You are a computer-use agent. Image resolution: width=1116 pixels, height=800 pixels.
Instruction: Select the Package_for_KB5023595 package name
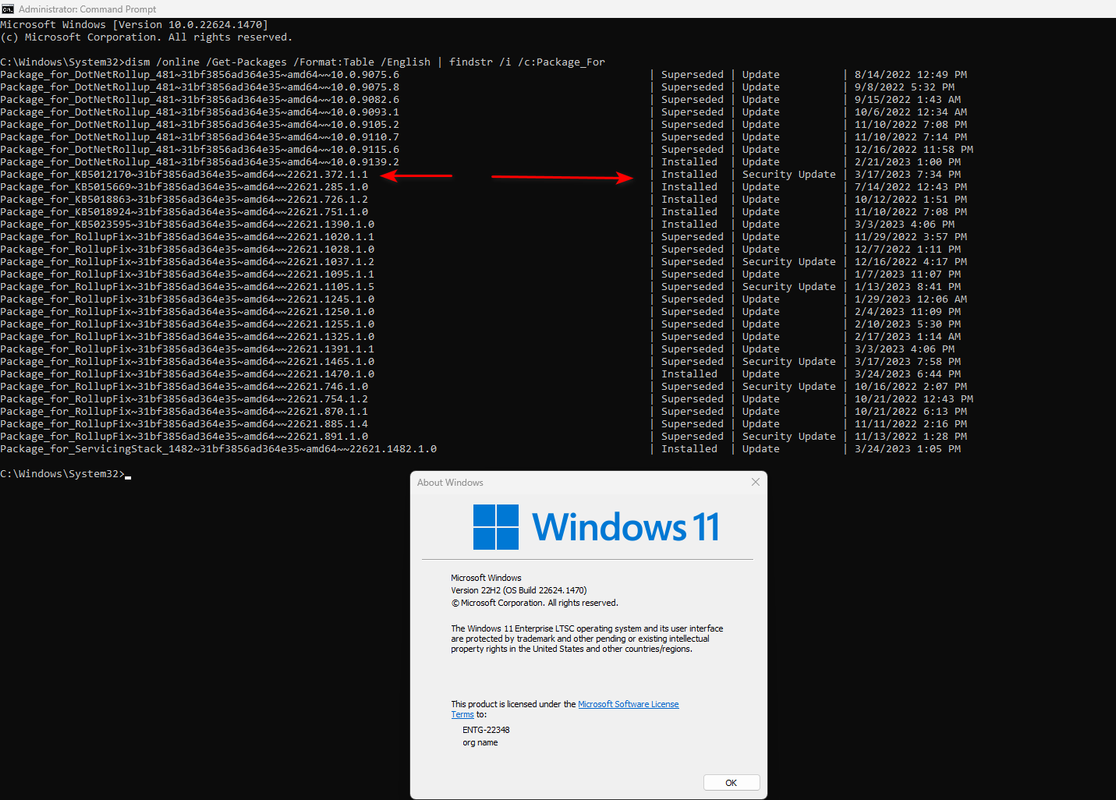[x=187, y=224]
